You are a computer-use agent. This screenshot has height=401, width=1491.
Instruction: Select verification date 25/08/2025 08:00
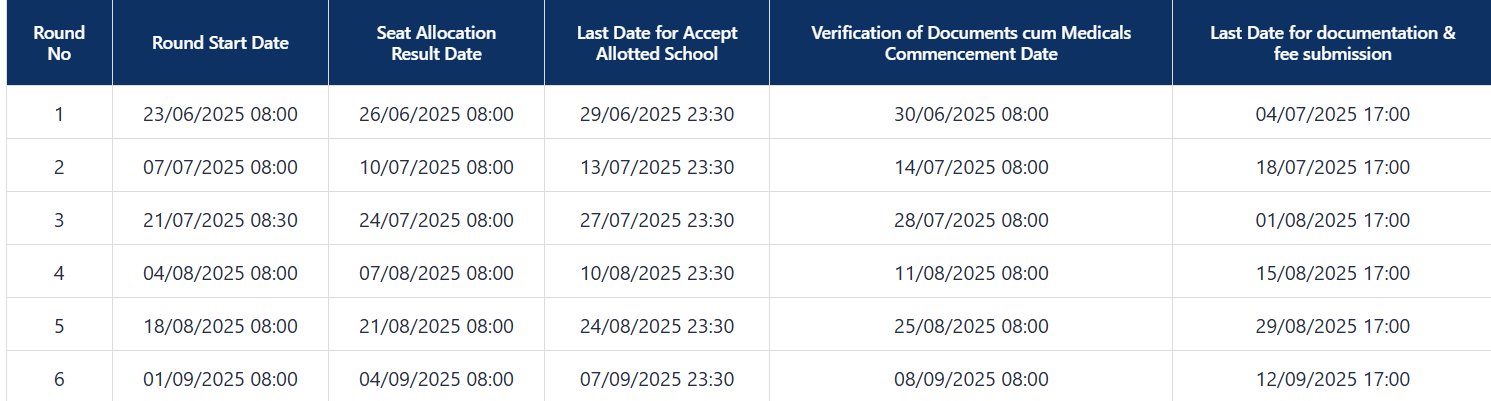[x=971, y=326]
